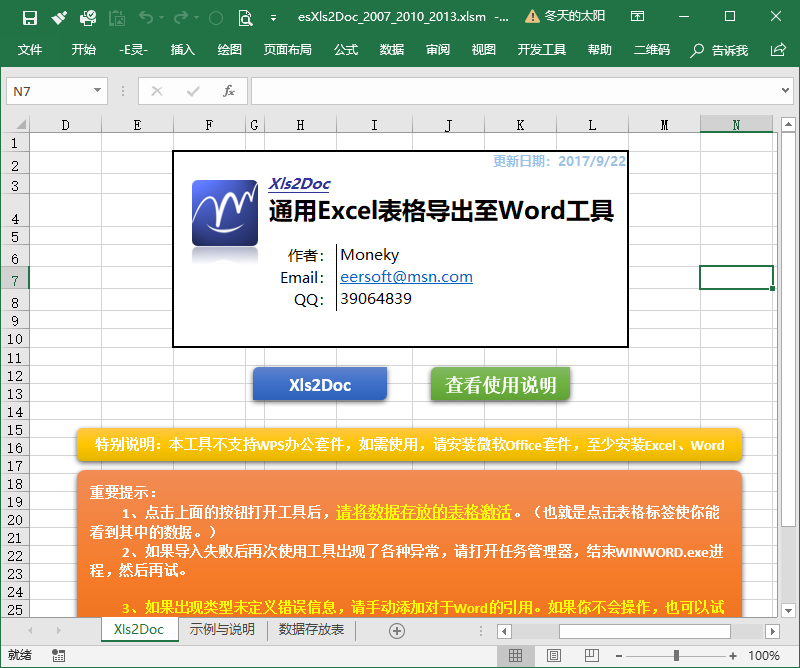The width and height of the screenshot is (800, 668).
Task: Open the 数据 ribbon tab
Action: [392, 50]
